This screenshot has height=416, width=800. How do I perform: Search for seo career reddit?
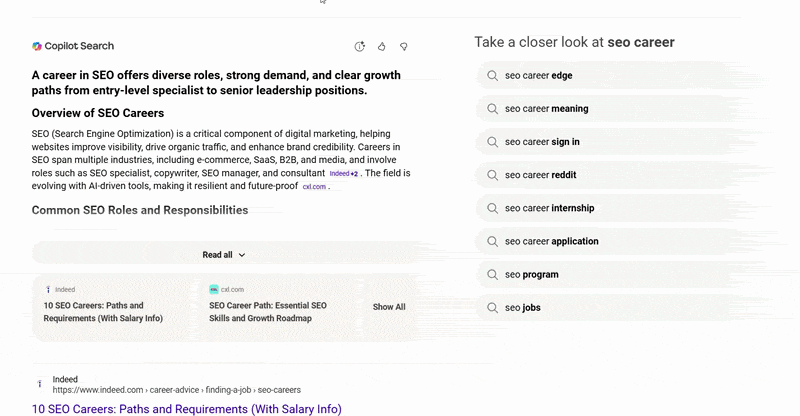click(x=607, y=175)
